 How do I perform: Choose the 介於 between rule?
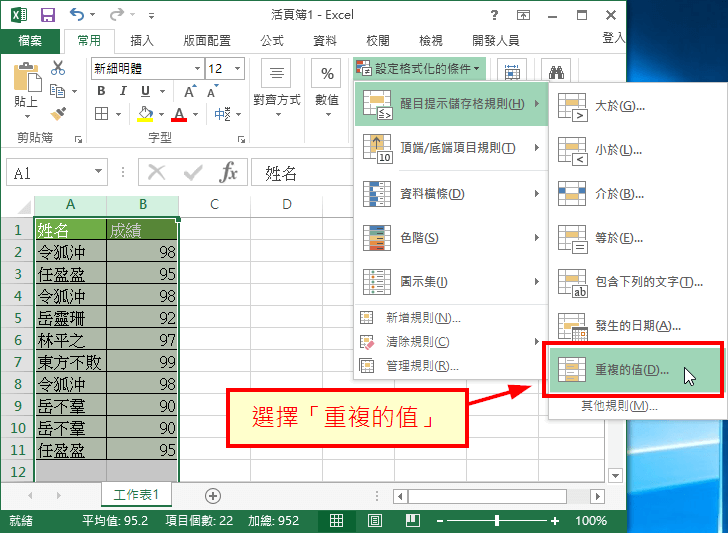click(x=637, y=194)
